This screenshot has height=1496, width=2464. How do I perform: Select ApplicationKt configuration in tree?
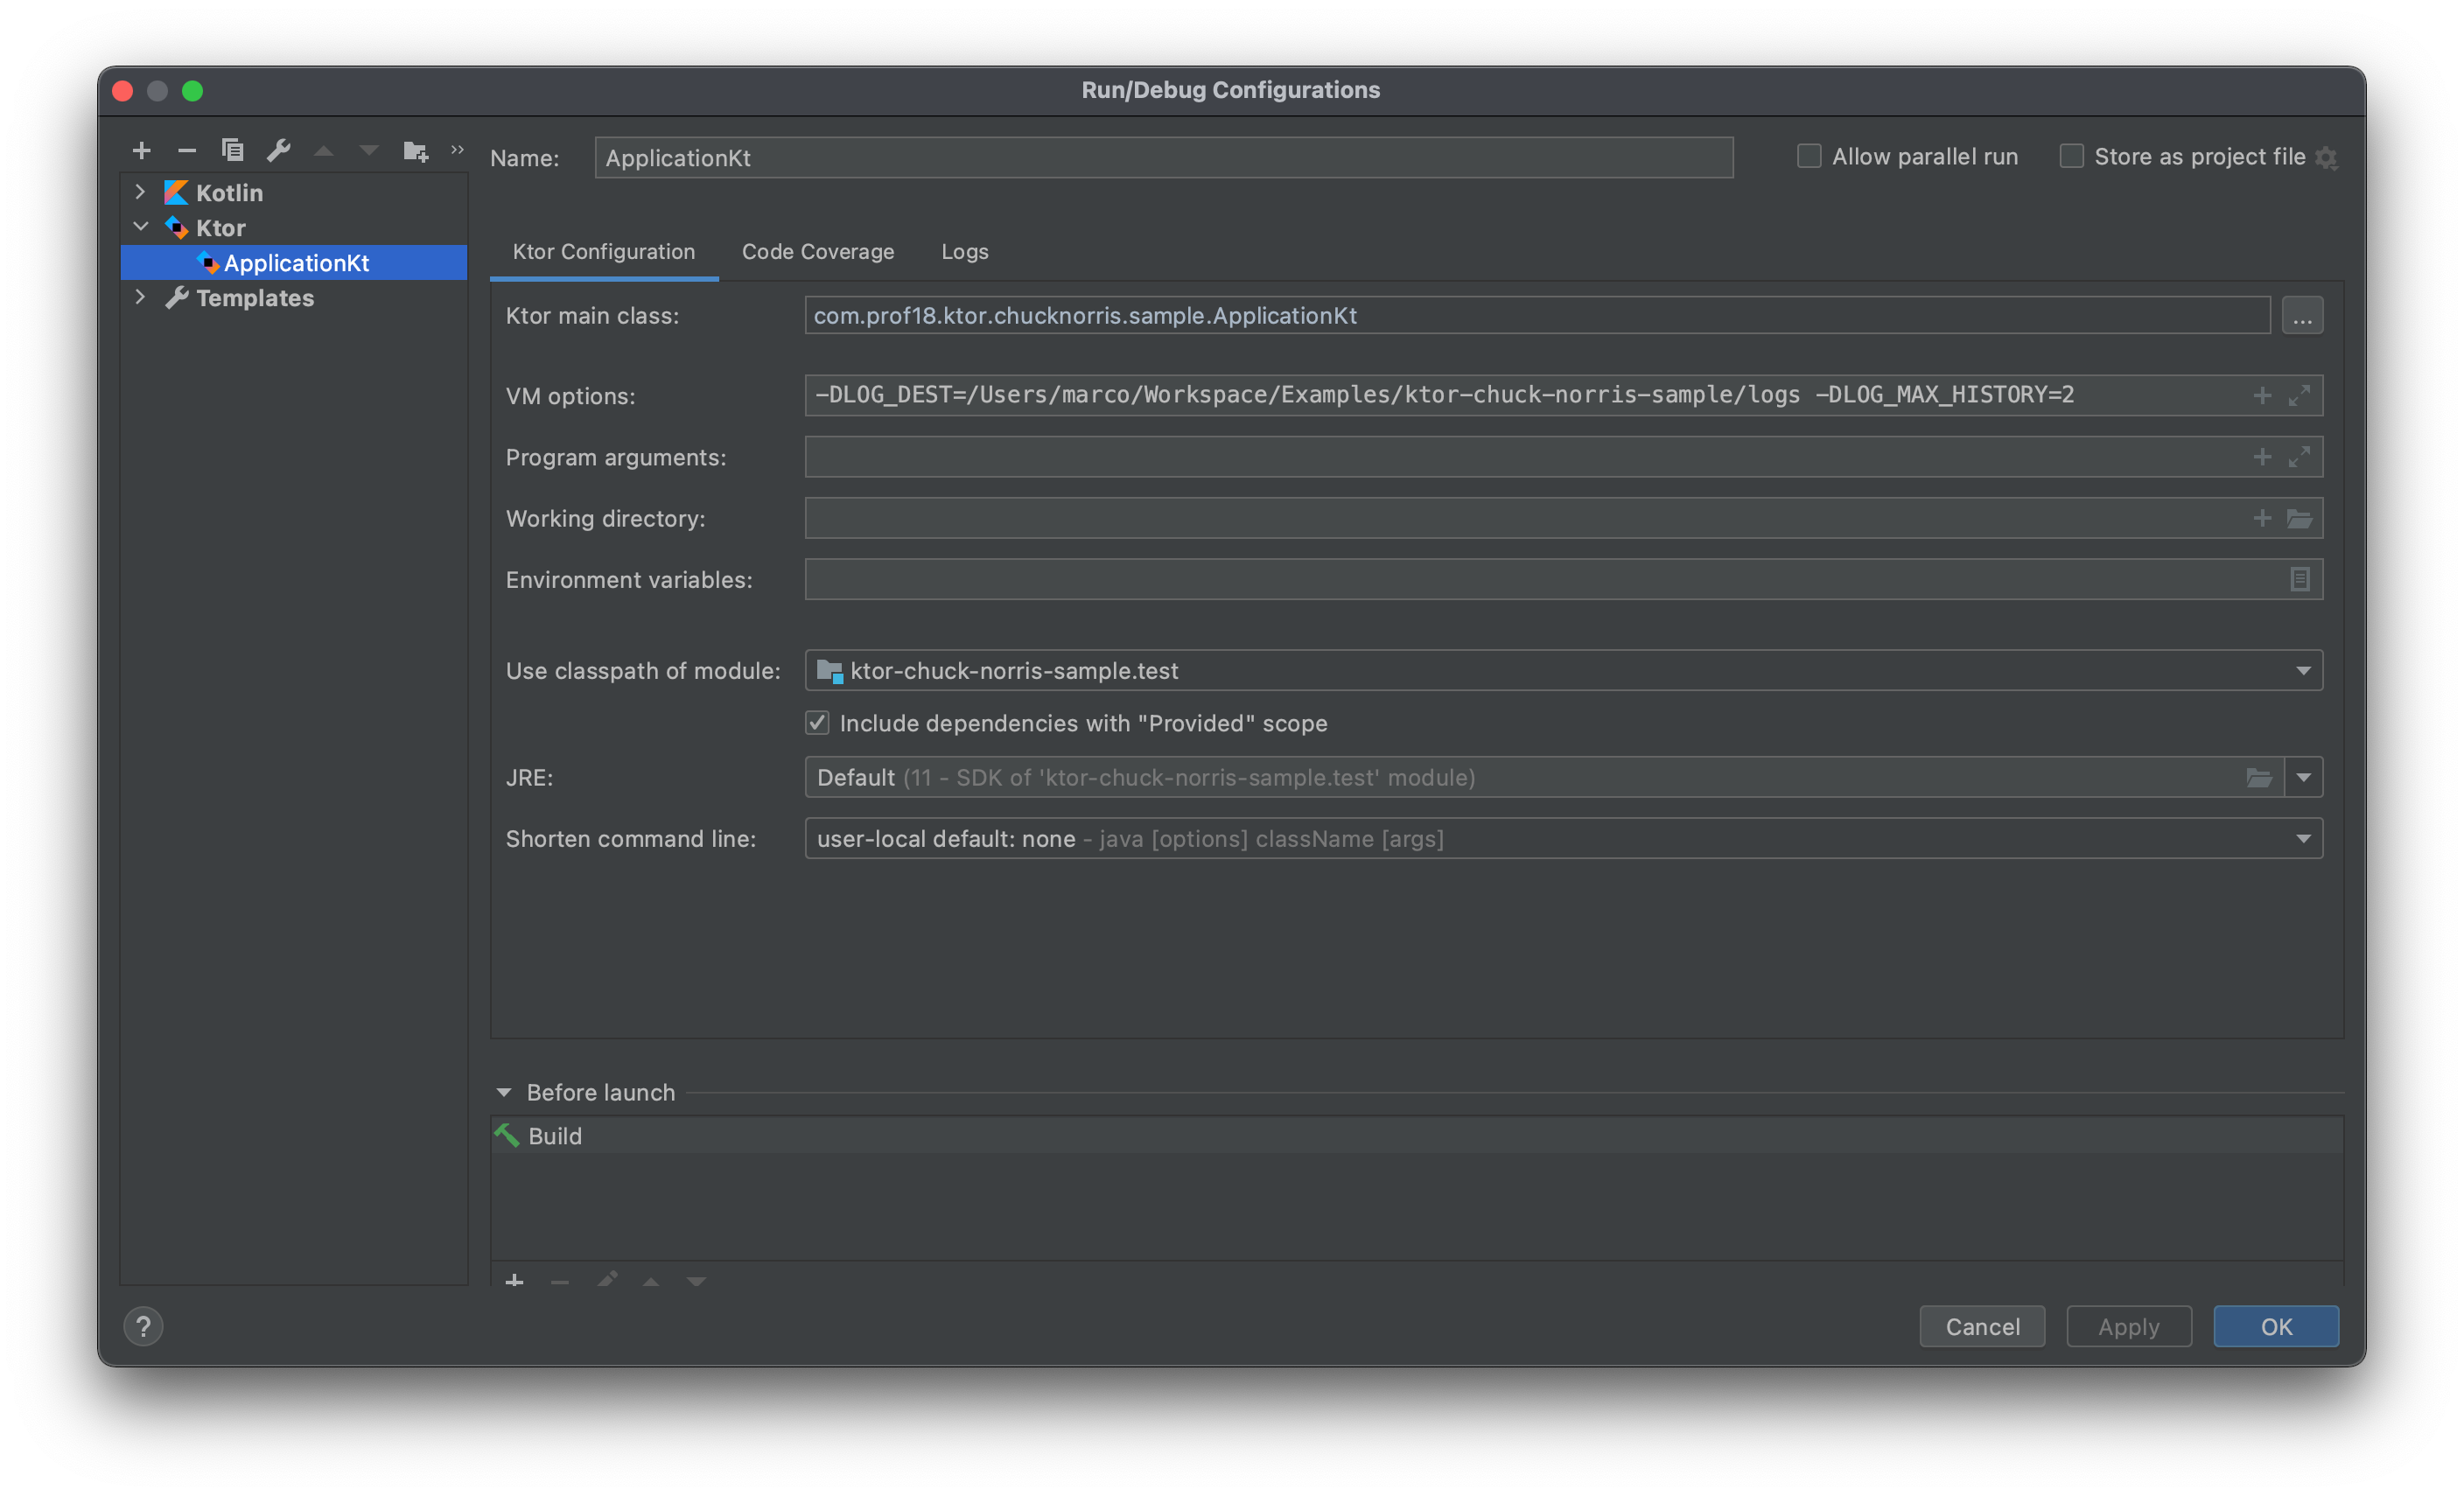point(294,262)
